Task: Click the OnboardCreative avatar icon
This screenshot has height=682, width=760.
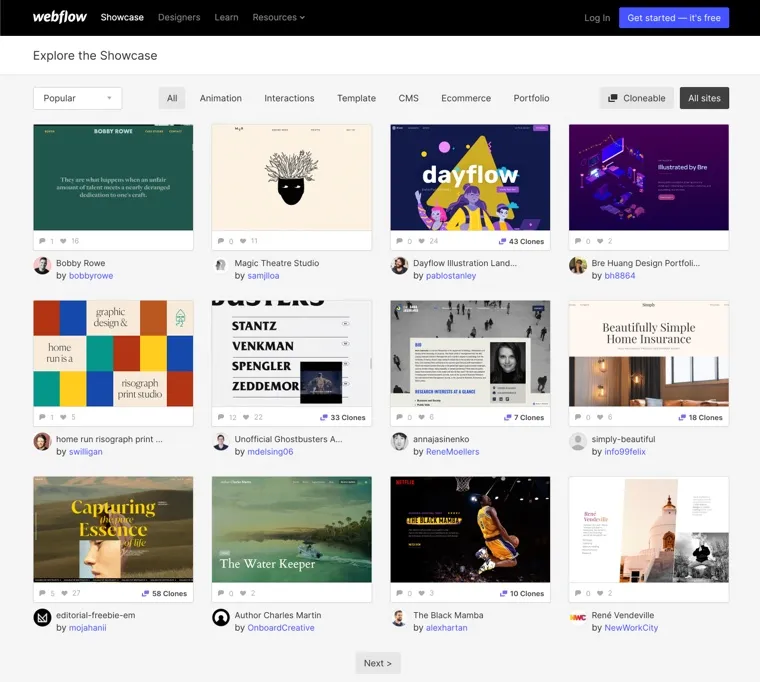Action: [221, 618]
